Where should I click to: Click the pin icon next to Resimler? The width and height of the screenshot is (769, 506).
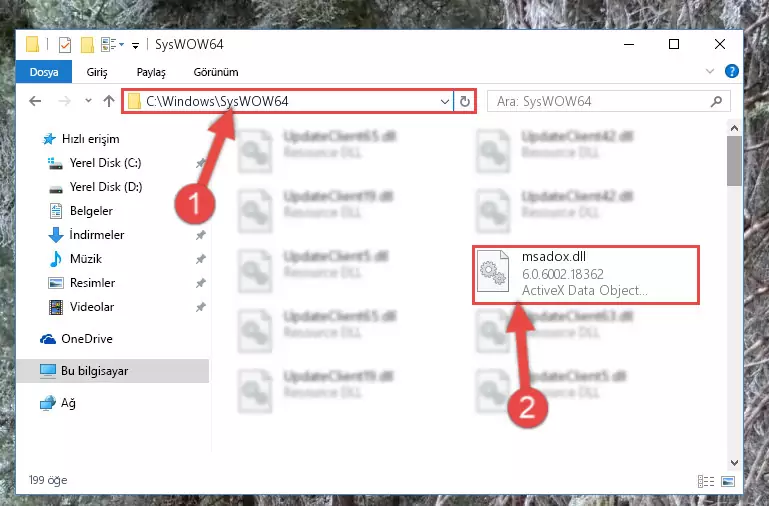[x=201, y=283]
